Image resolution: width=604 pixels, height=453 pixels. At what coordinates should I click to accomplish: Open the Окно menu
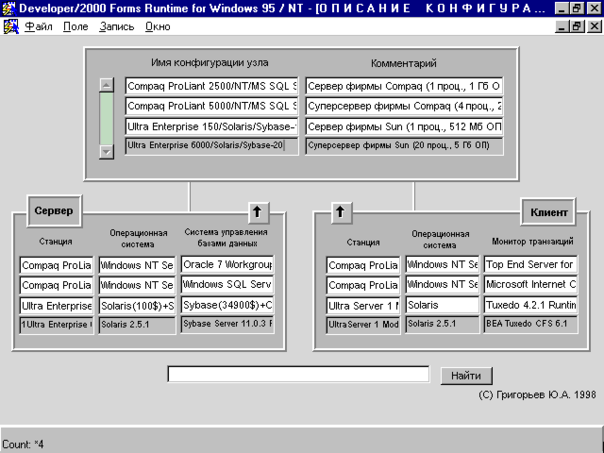[158, 27]
